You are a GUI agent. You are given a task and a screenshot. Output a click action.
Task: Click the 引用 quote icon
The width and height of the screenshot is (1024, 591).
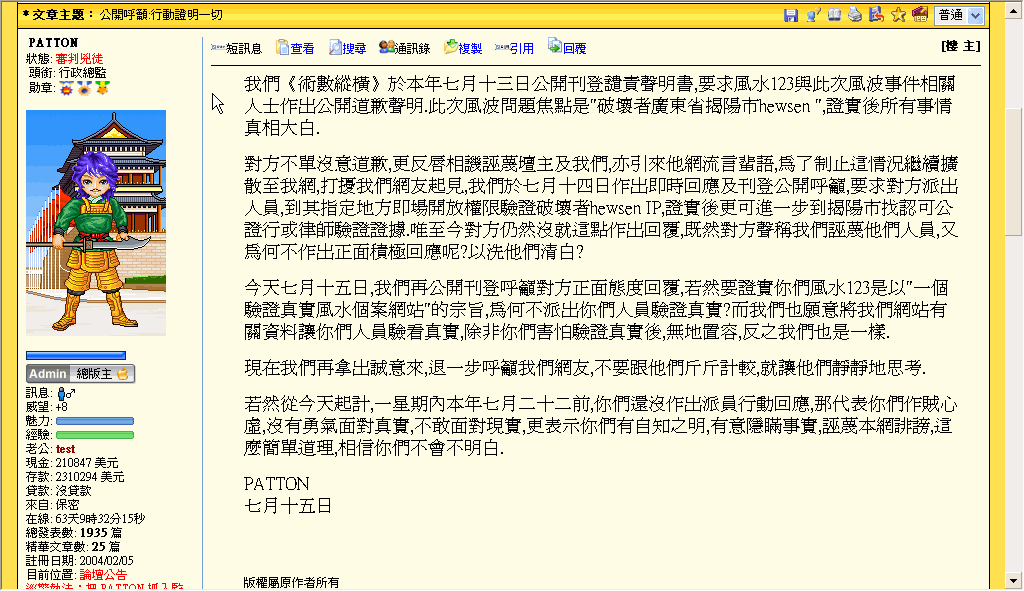coord(502,47)
